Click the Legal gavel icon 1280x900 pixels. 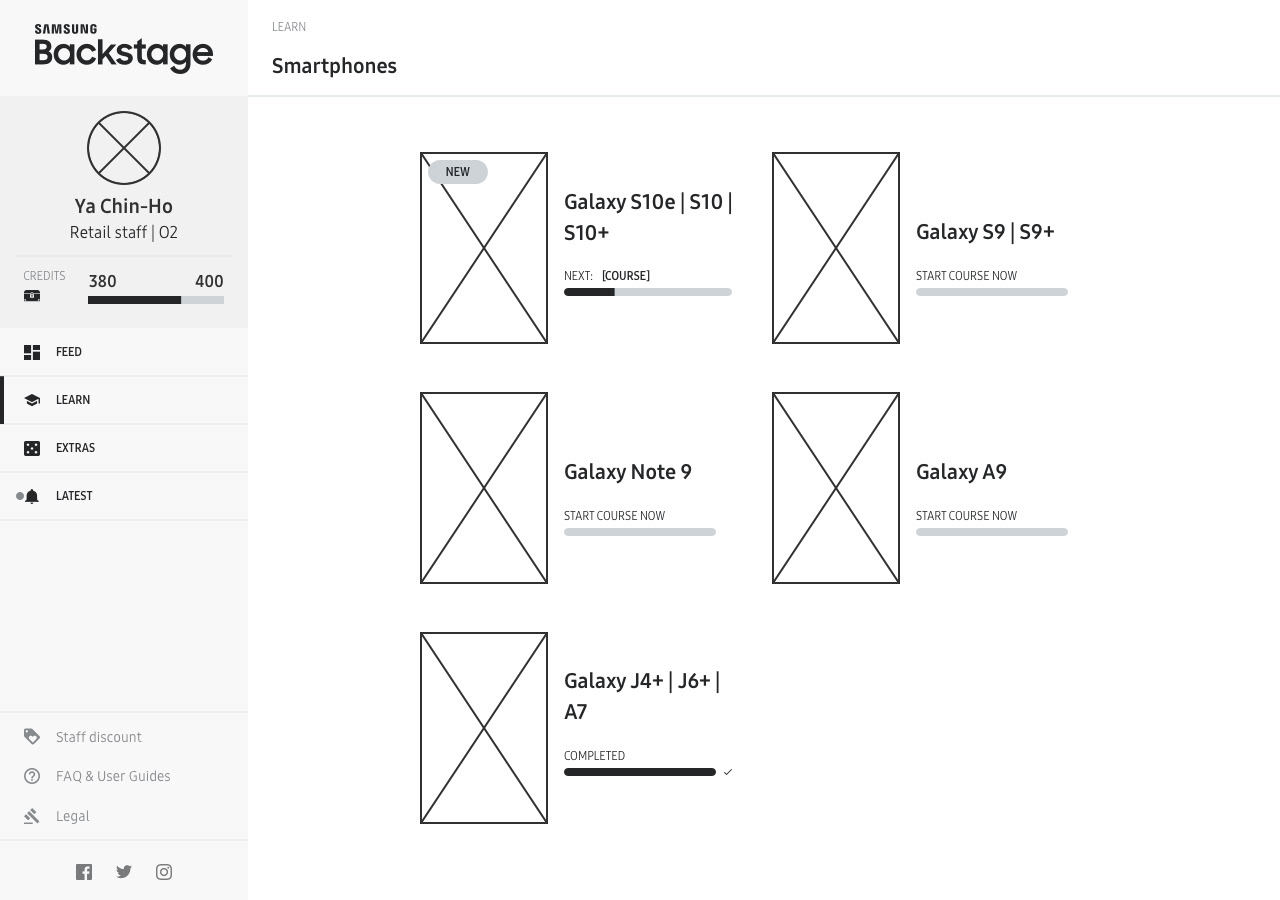pos(32,816)
